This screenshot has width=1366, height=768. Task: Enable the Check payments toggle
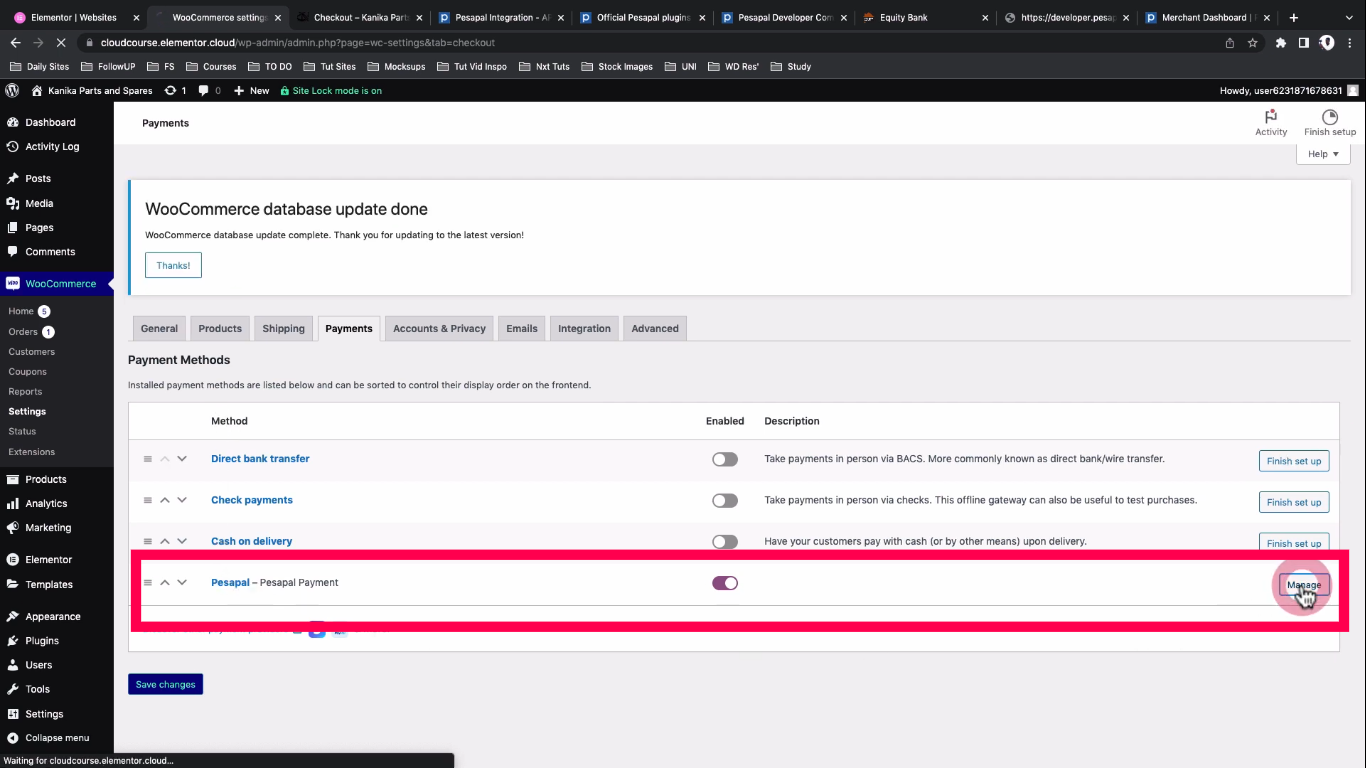pos(724,501)
